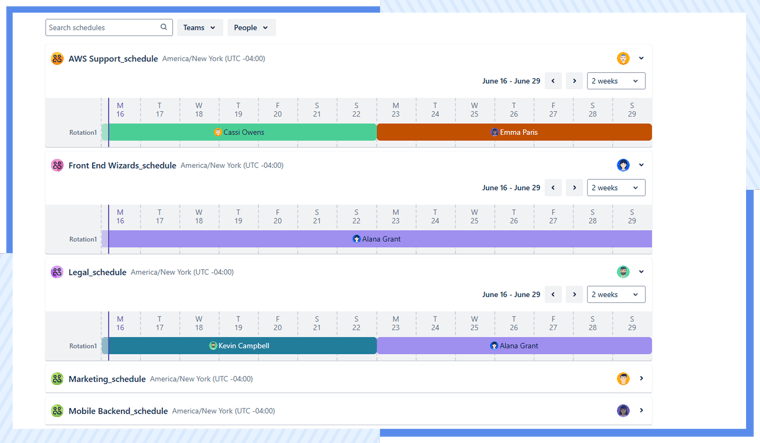The image size is (760, 443).
Task: Click the Marketing_schedule user avatar
Action: (623, 379)
